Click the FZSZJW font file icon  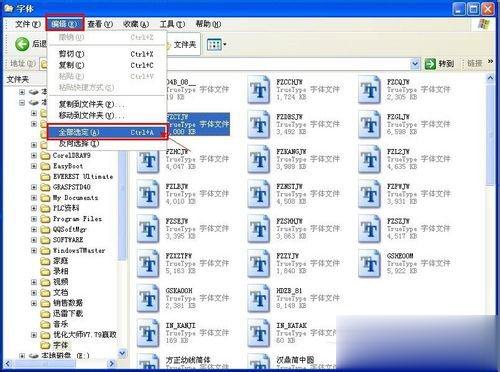[x=369, y=228]
